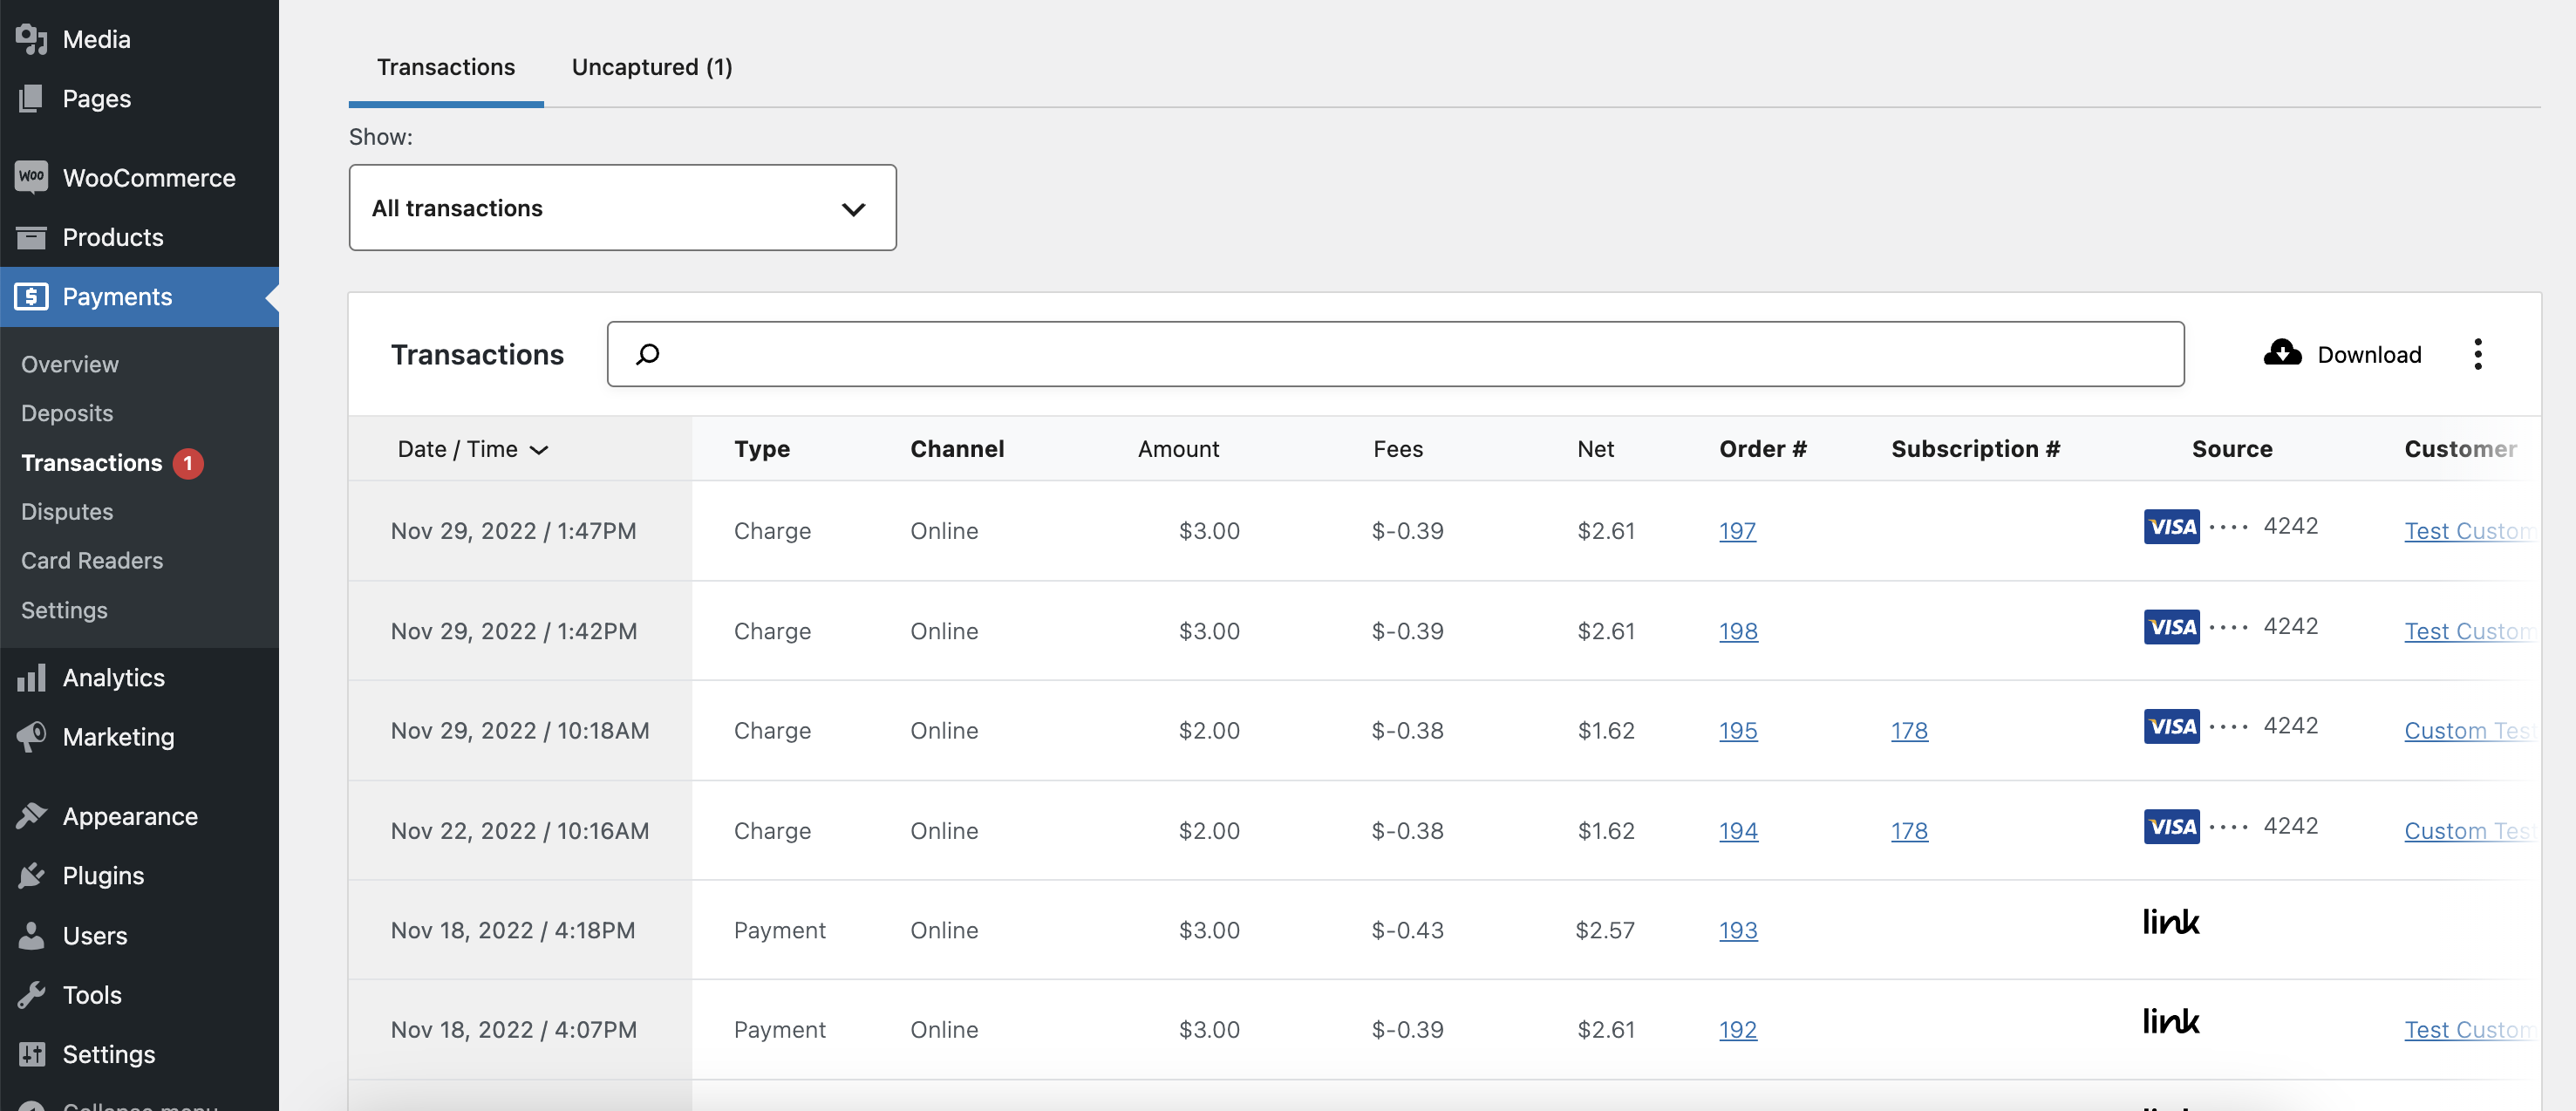Click the Appearance paintbrush icon

(31, 816)
